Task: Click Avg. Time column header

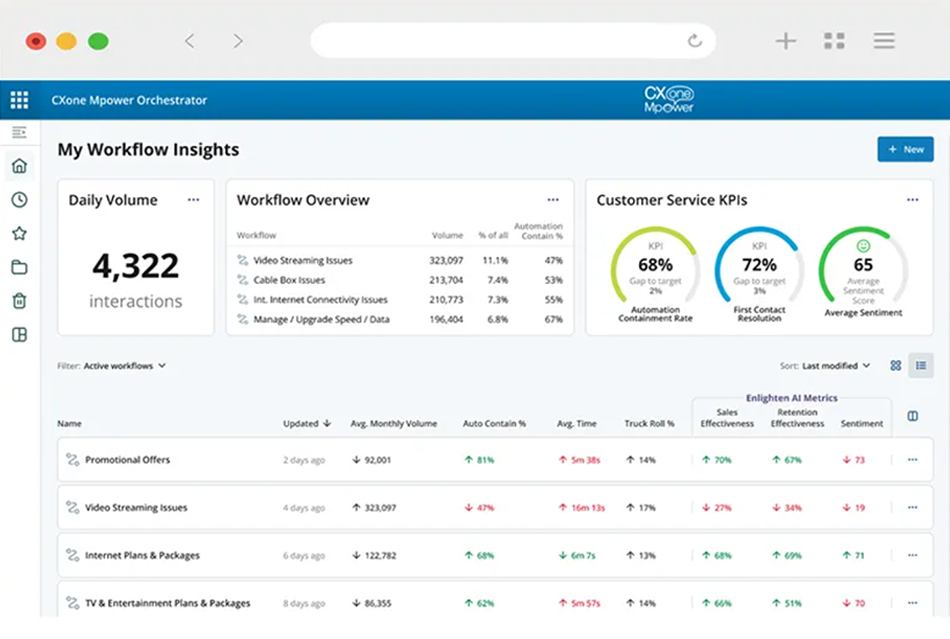Action: pos(577,423)
